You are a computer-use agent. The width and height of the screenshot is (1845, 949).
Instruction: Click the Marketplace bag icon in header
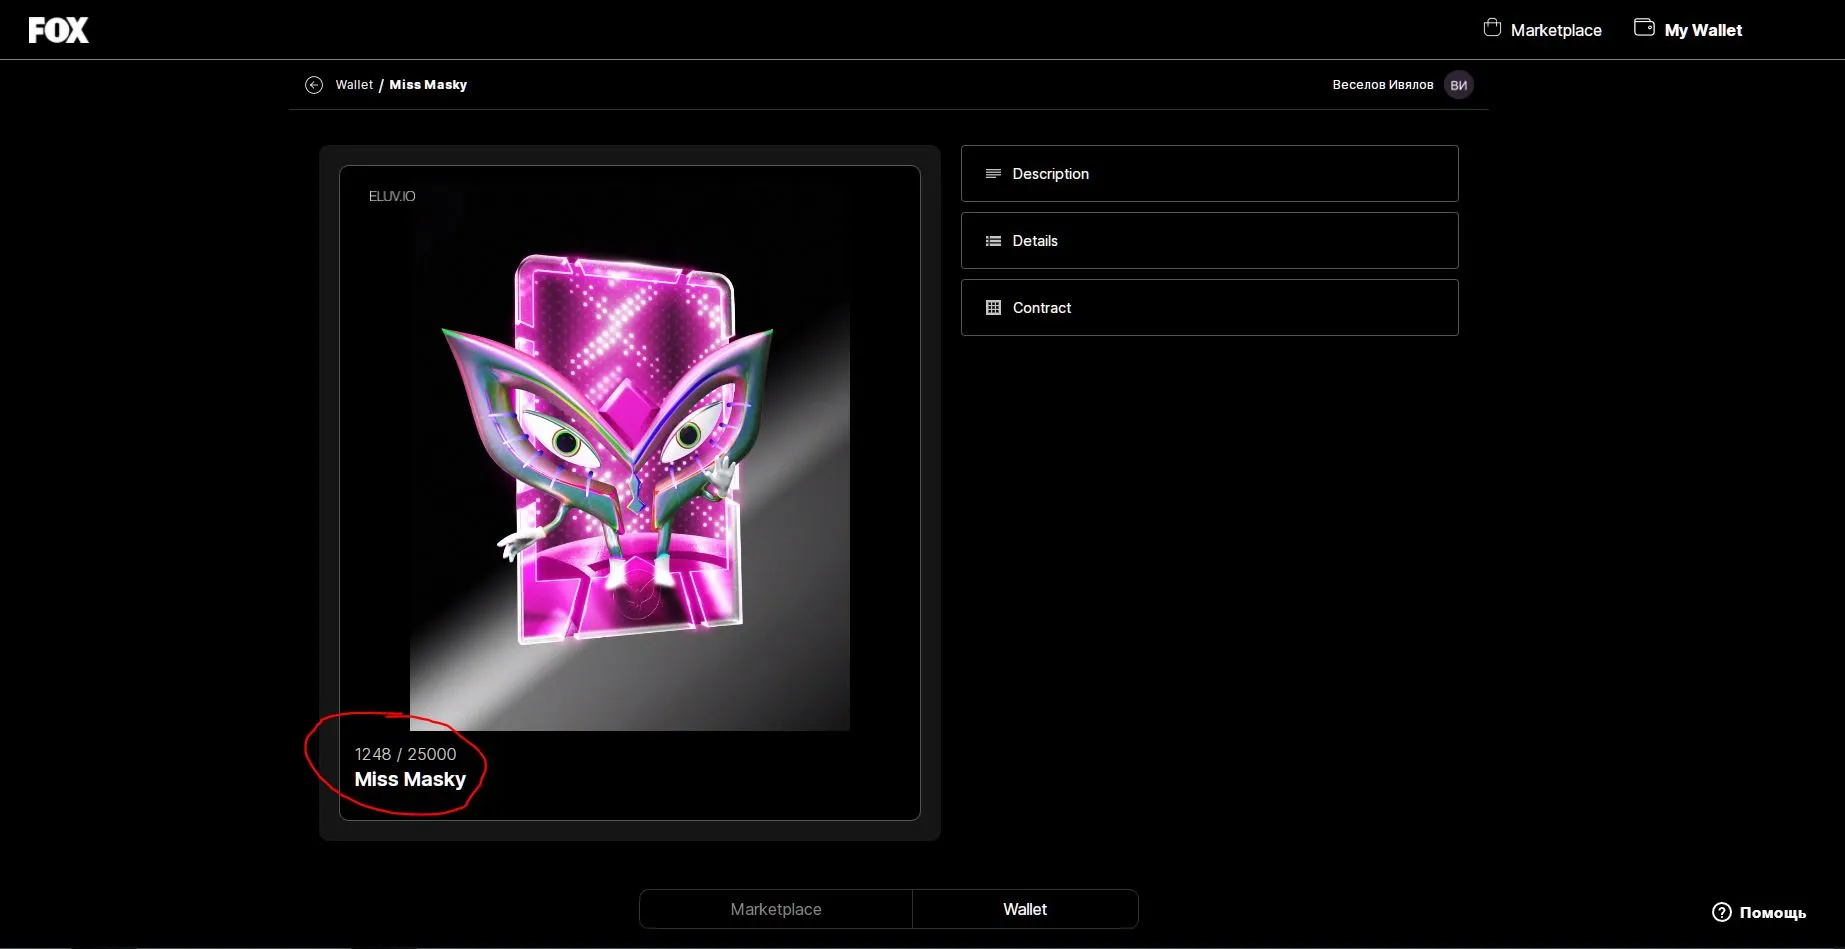[1492, 28]
